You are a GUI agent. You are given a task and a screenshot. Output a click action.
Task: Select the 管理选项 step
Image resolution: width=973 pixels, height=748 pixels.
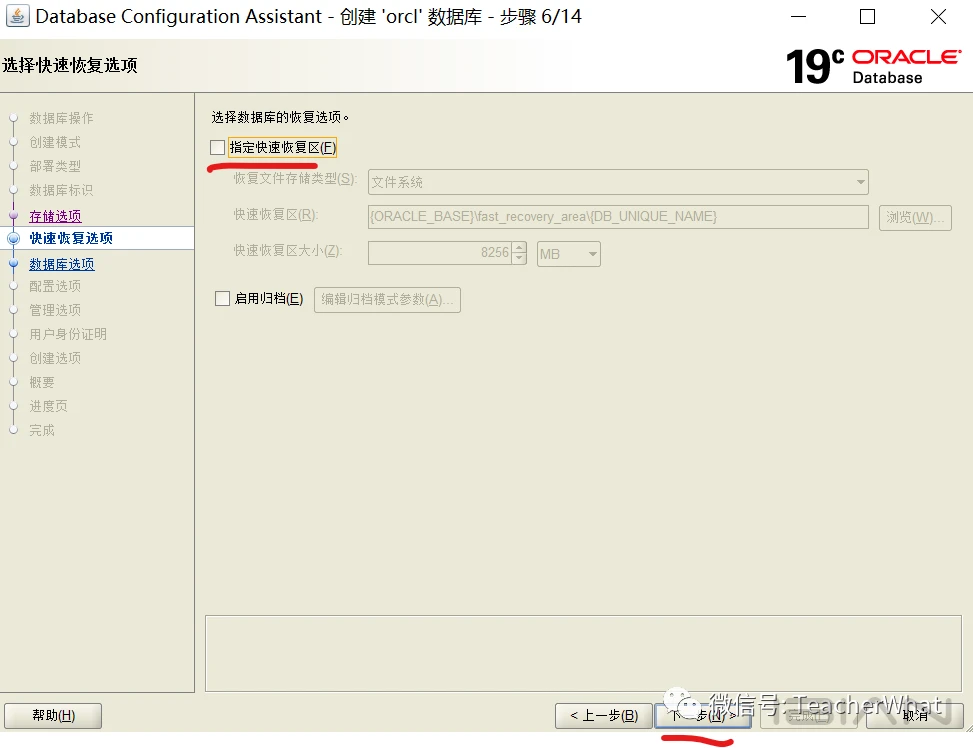pos(55,310)
